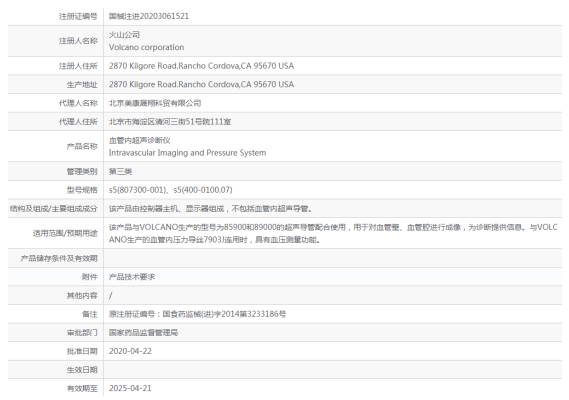
Task: Click the management category 第三类
Action: pyautogui.click(x=120, y=171)
